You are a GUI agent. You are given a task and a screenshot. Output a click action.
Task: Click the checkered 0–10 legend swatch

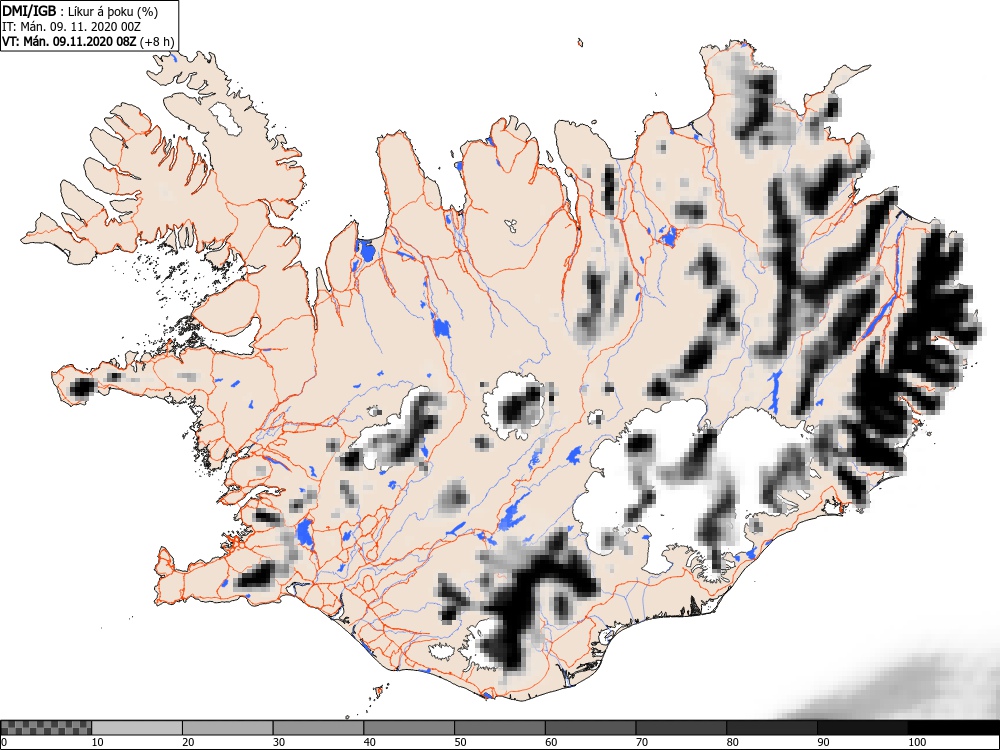coord(46,728)
